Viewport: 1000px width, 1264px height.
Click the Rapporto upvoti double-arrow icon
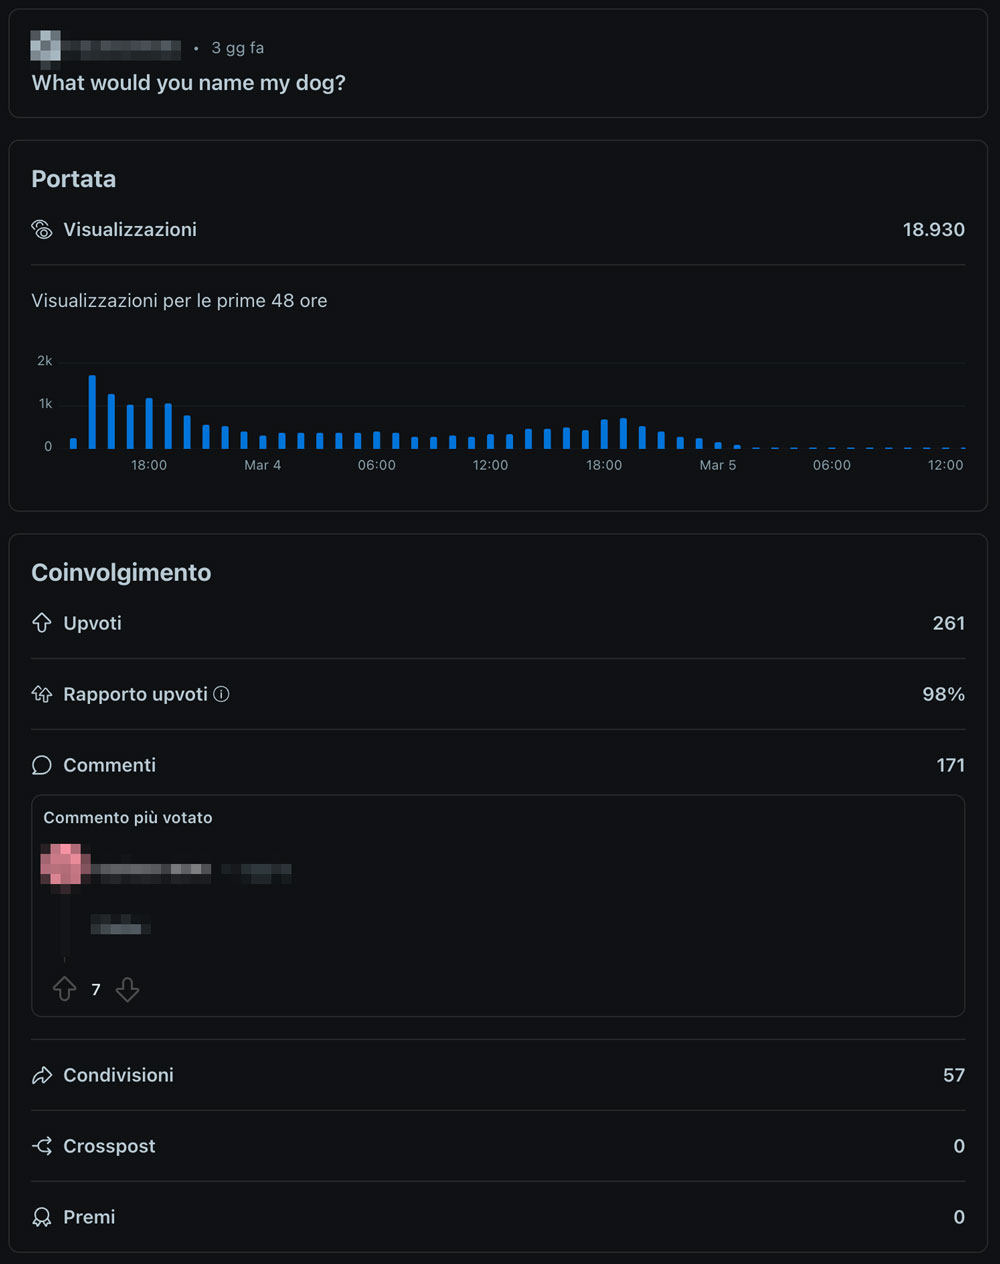[x=42, y=694]
